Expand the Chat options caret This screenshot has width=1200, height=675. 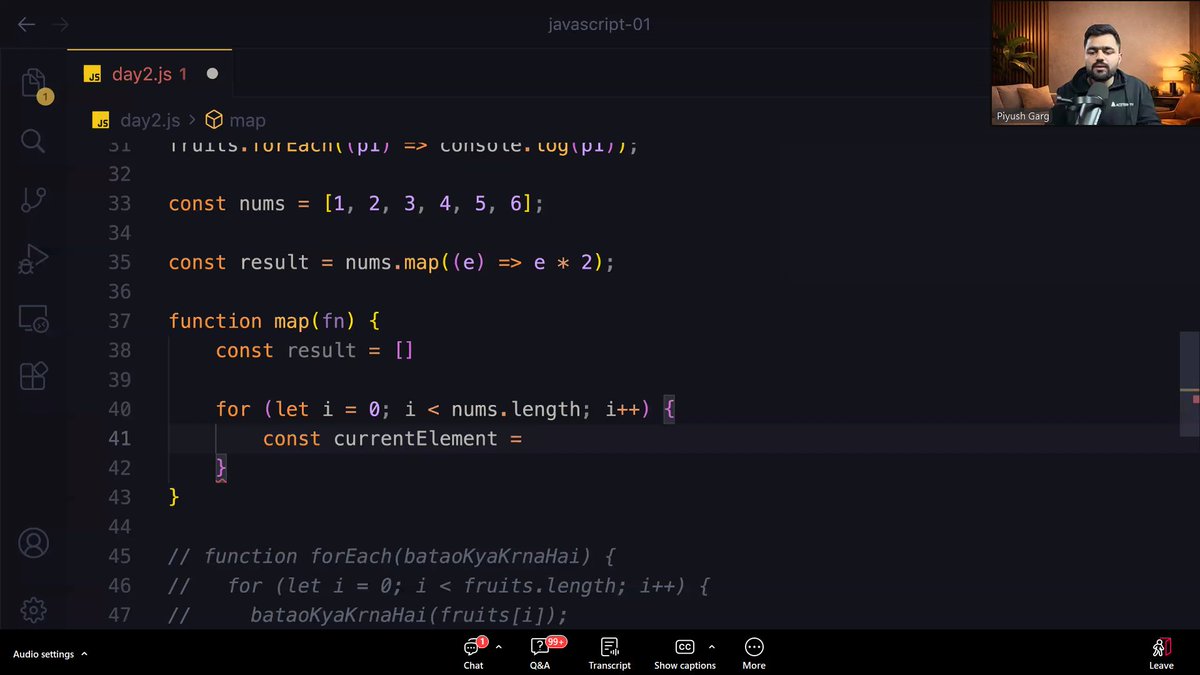tap(499, 646)
